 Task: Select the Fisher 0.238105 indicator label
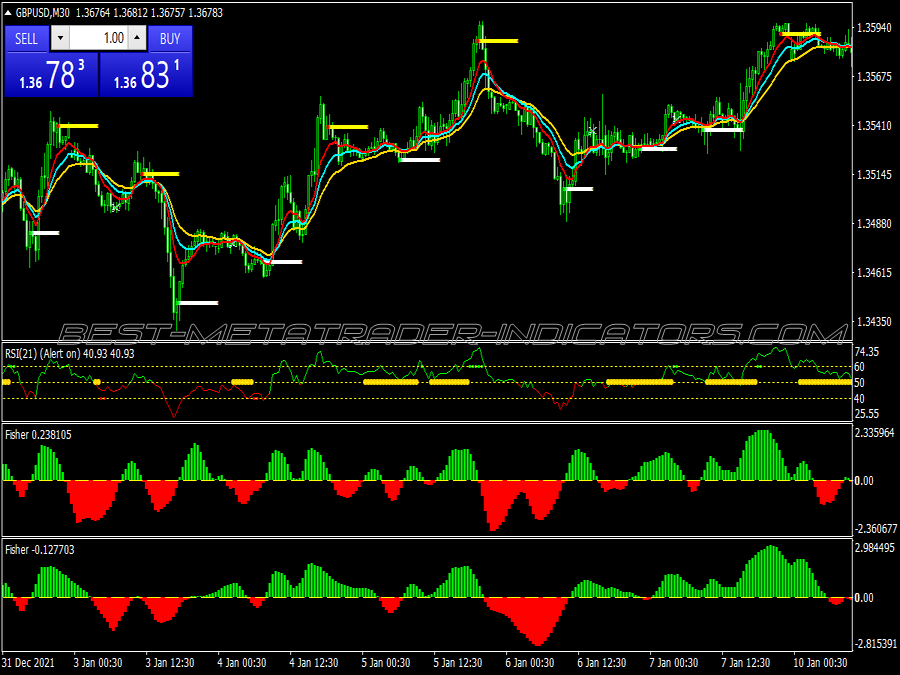click(38, 435)
